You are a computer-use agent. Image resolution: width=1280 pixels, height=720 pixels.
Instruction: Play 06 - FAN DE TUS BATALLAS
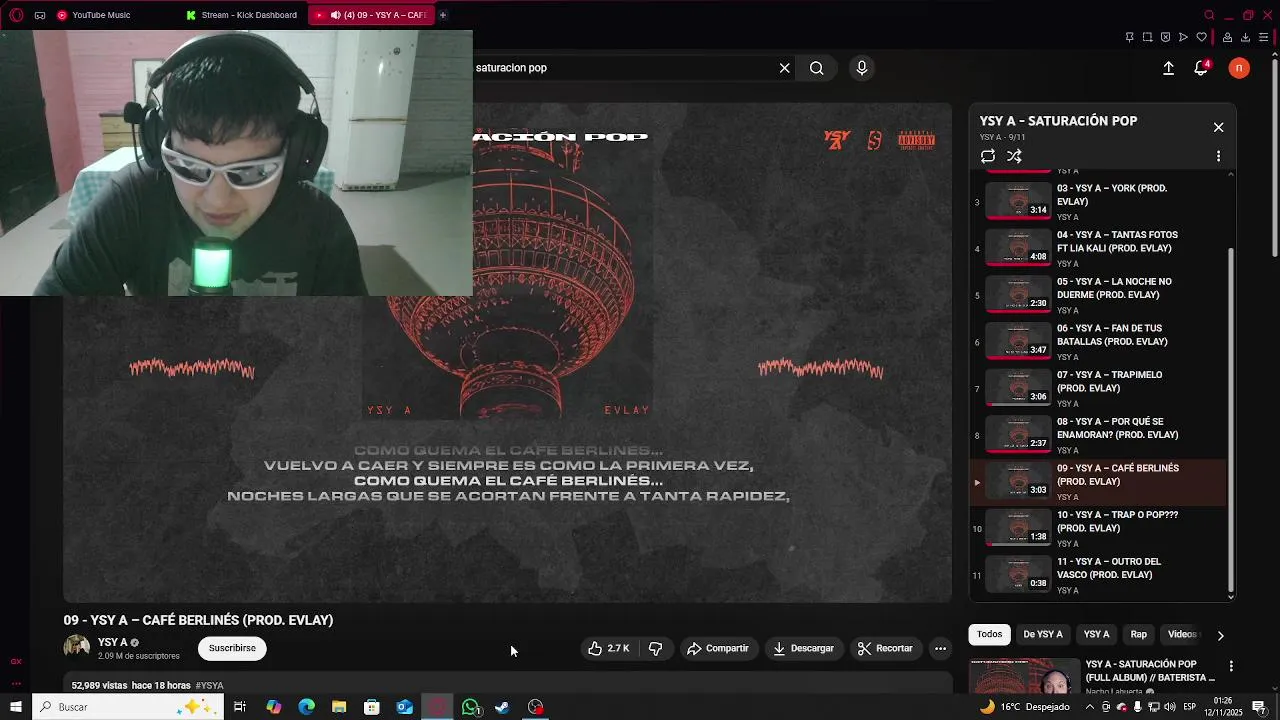pyautogui.click(x=1097, y=341)
